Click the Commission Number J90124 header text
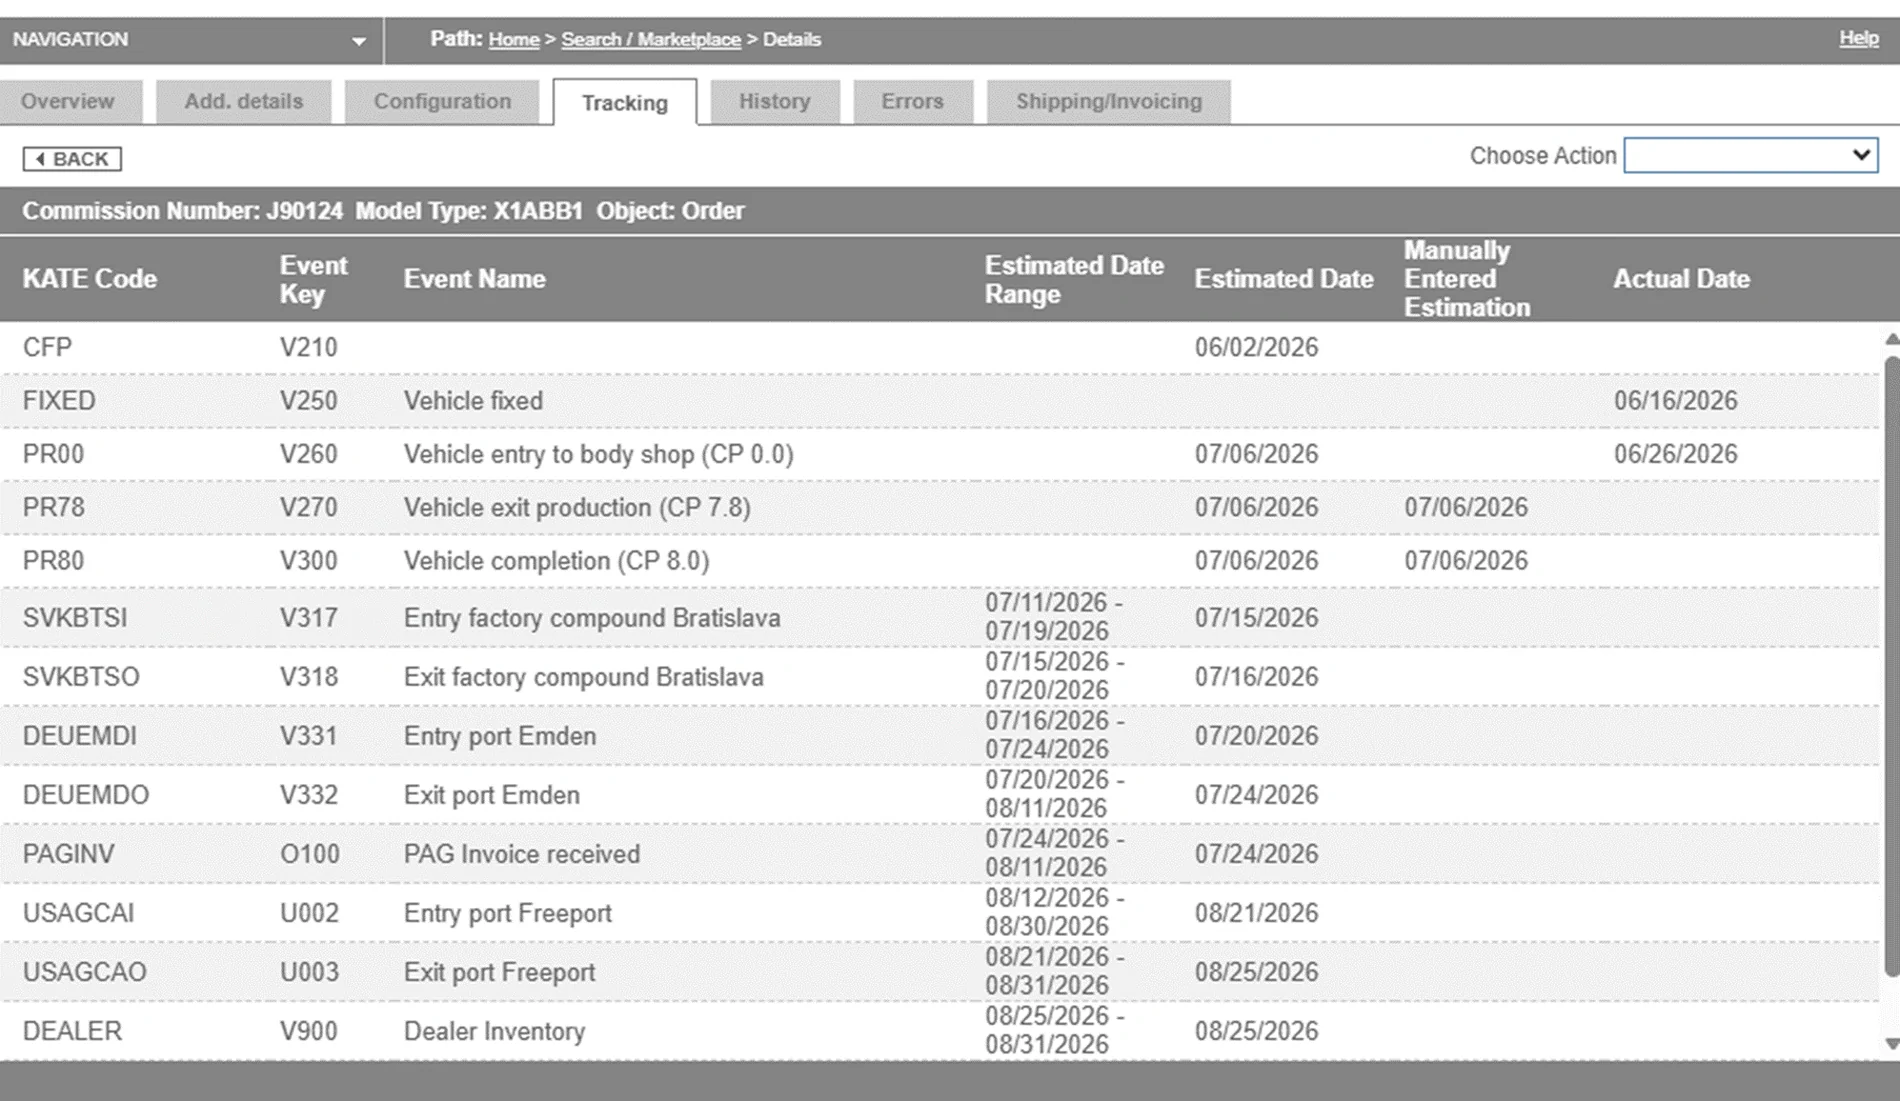 (182, 211)
